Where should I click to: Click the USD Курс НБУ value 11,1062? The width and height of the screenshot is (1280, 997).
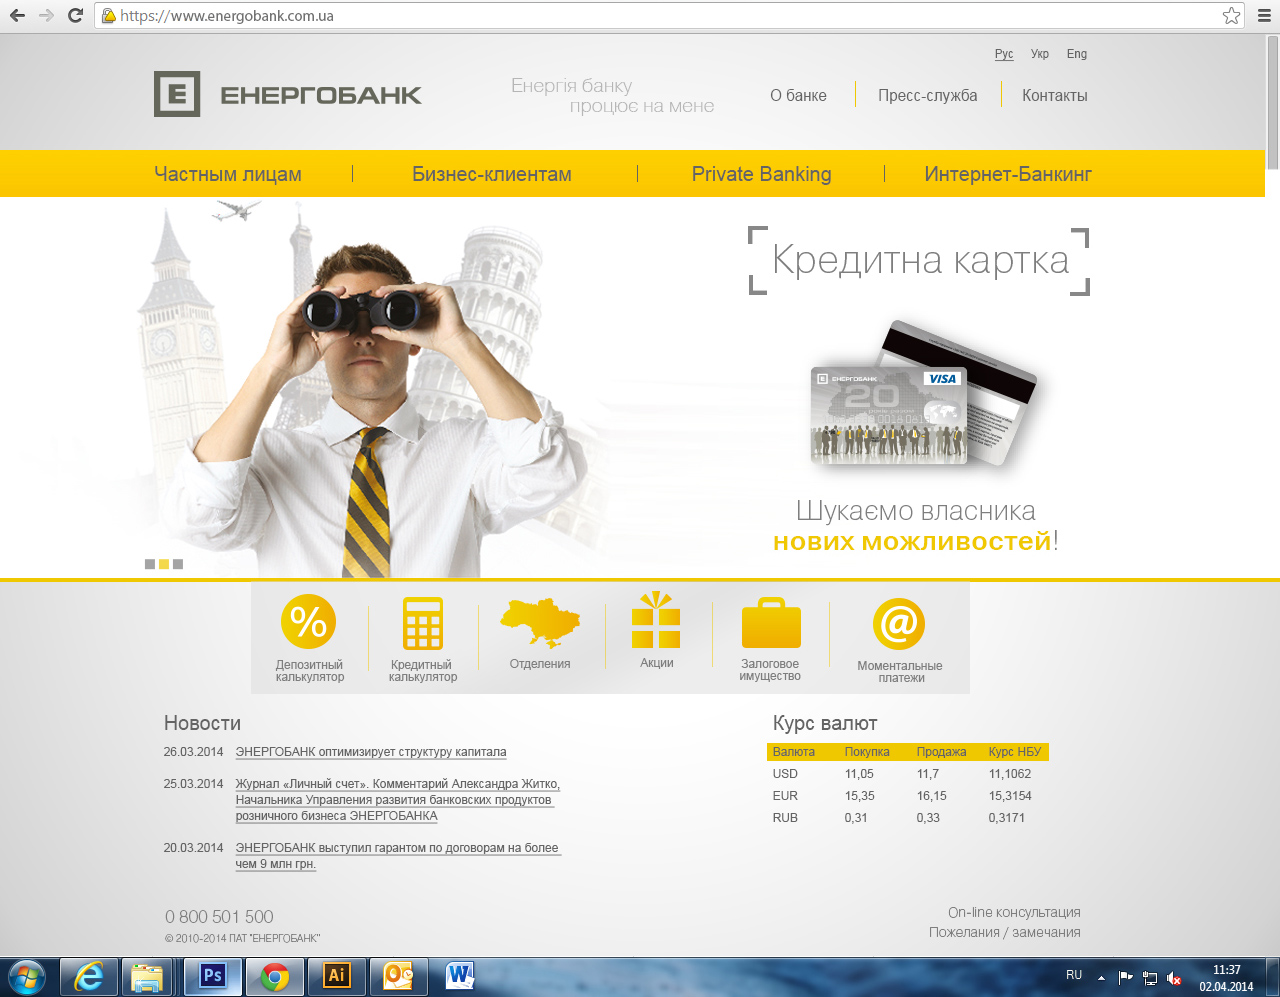(x=1010, y=774)
